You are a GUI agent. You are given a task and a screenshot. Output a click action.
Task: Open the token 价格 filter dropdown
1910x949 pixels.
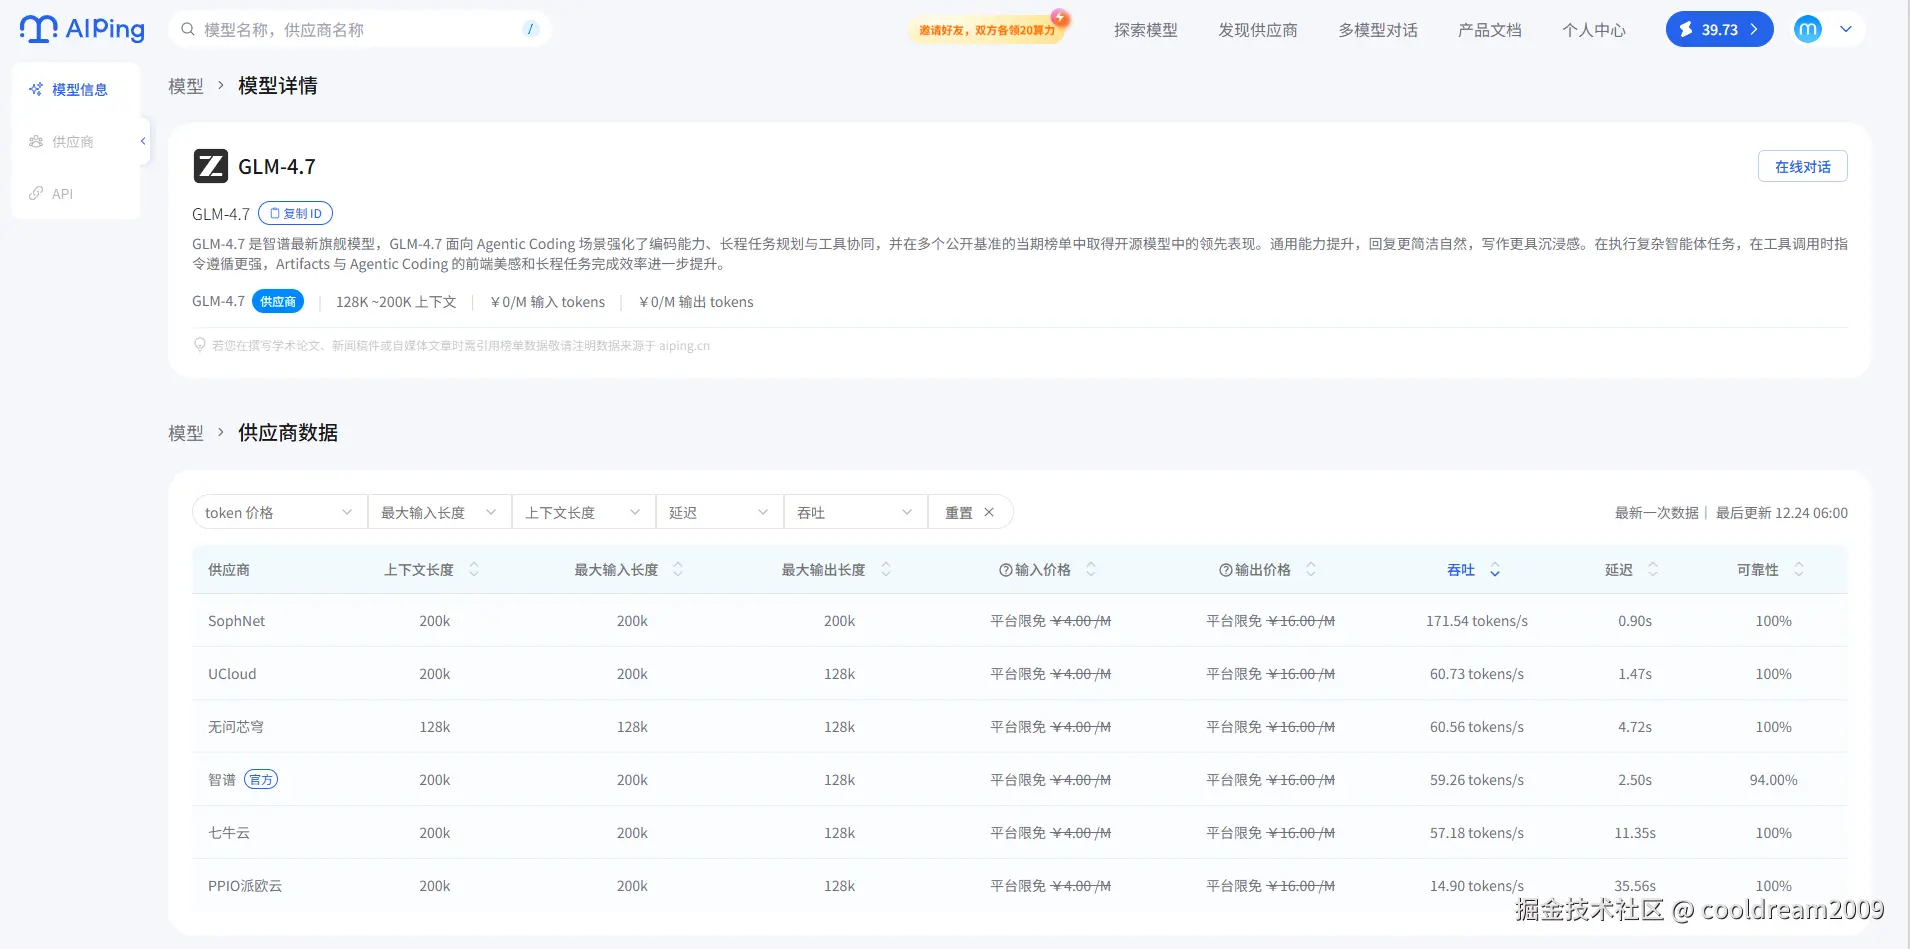[280, 512]
